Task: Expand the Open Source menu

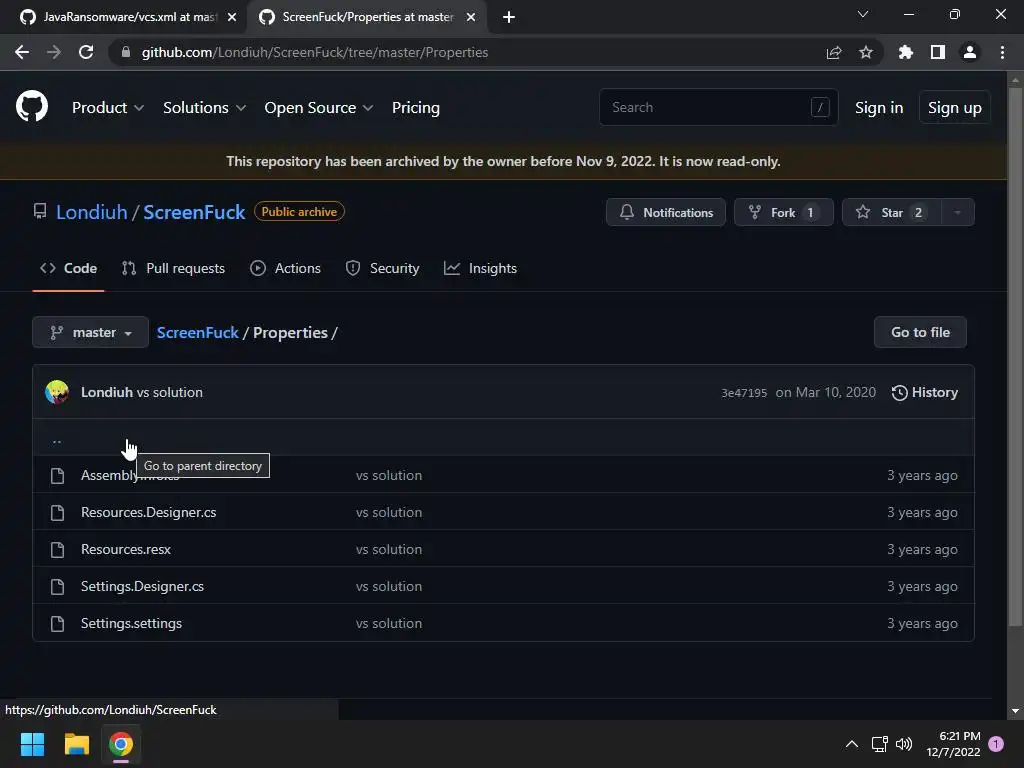Action: click(319, 108)
